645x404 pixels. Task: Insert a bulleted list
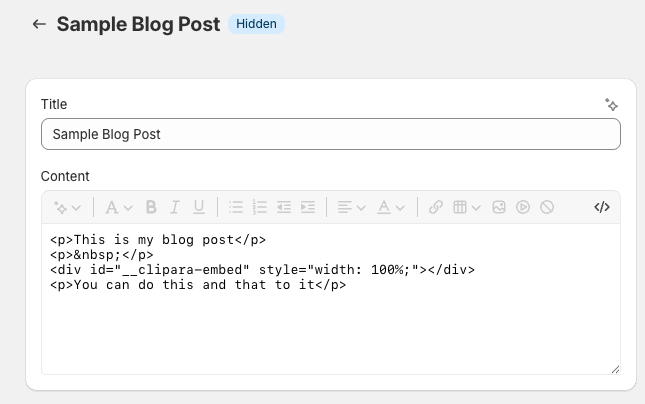click(236, 207)
